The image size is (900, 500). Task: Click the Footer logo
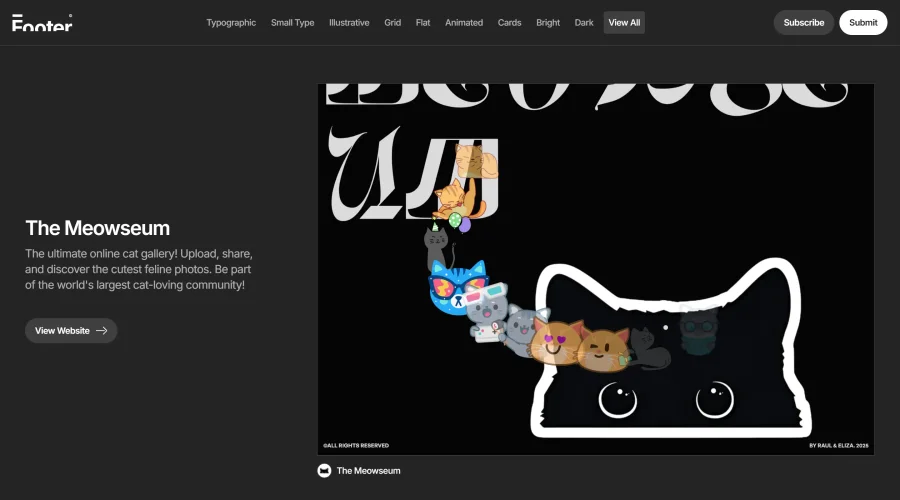pos(42,23)
